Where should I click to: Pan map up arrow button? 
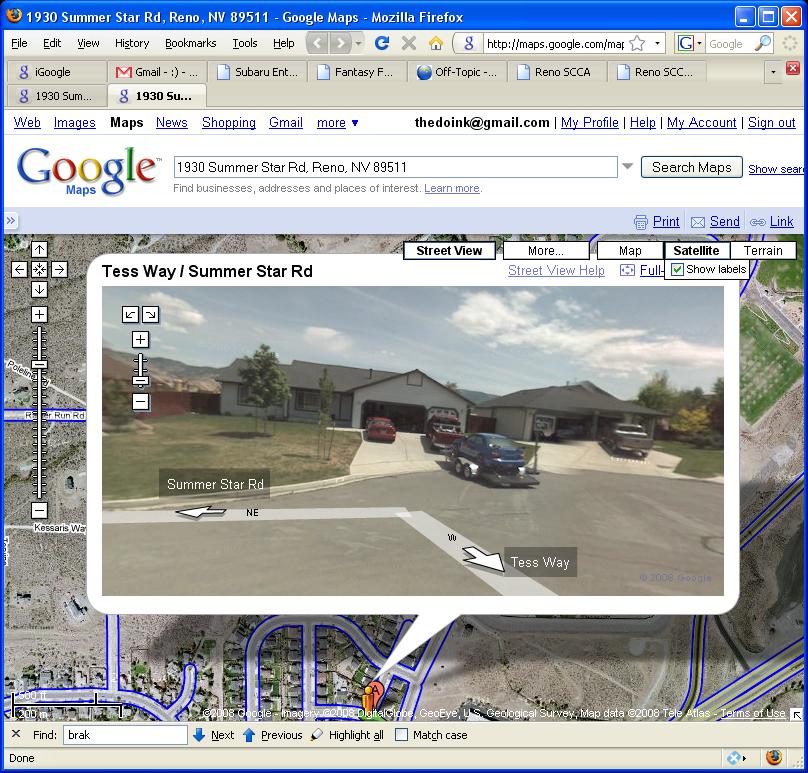pos(39,250)
